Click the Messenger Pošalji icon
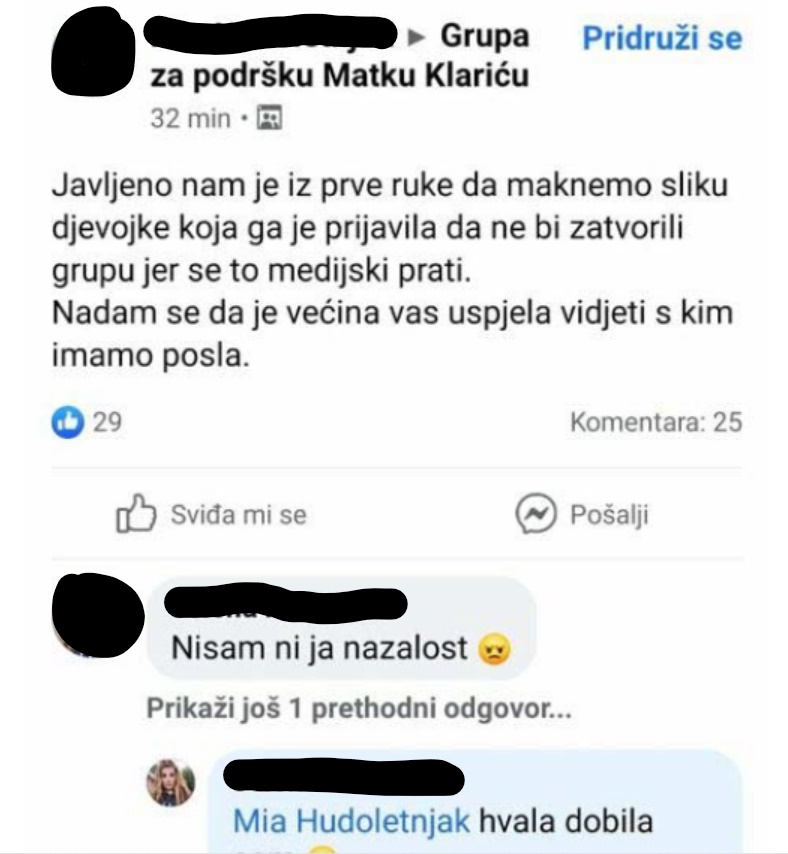The height and width of the screenshot is (854, 788). pos(536,514)
